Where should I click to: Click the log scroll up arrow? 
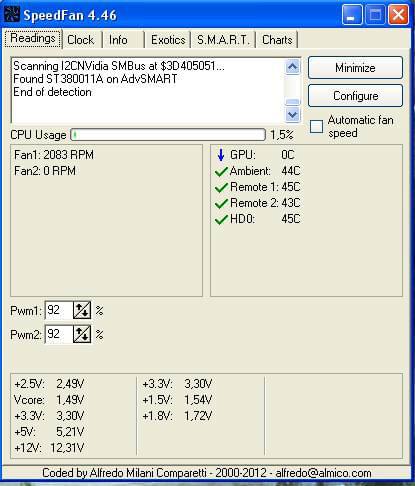292,67
